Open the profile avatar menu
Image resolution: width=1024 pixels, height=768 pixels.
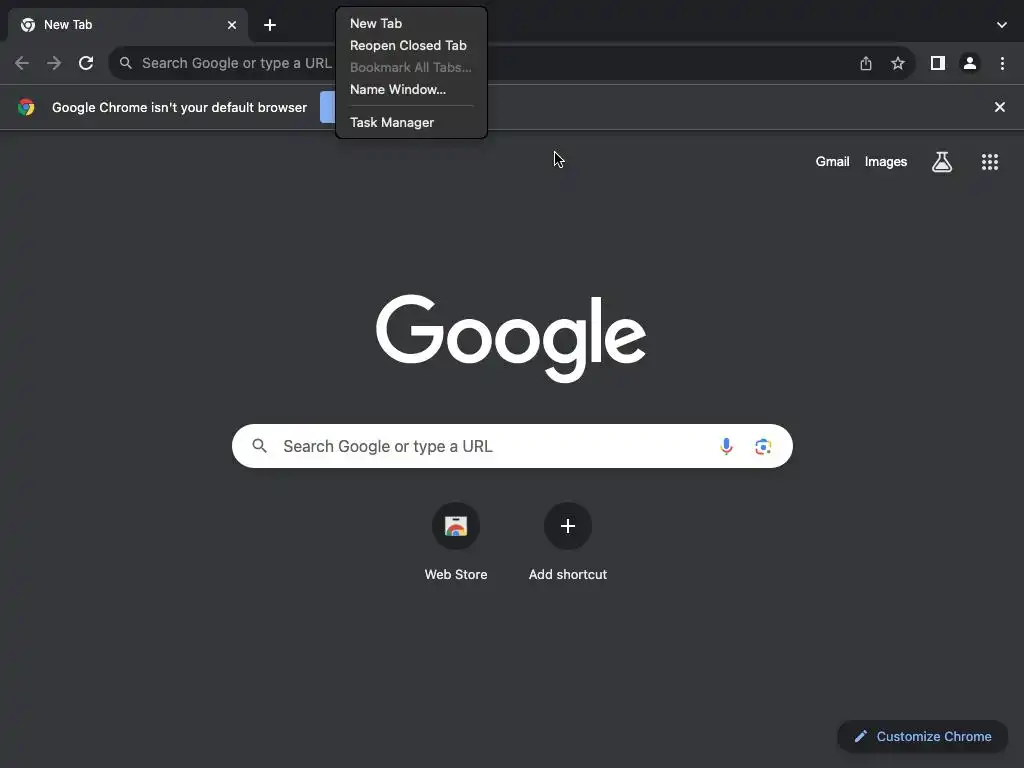tap(970, 63)
